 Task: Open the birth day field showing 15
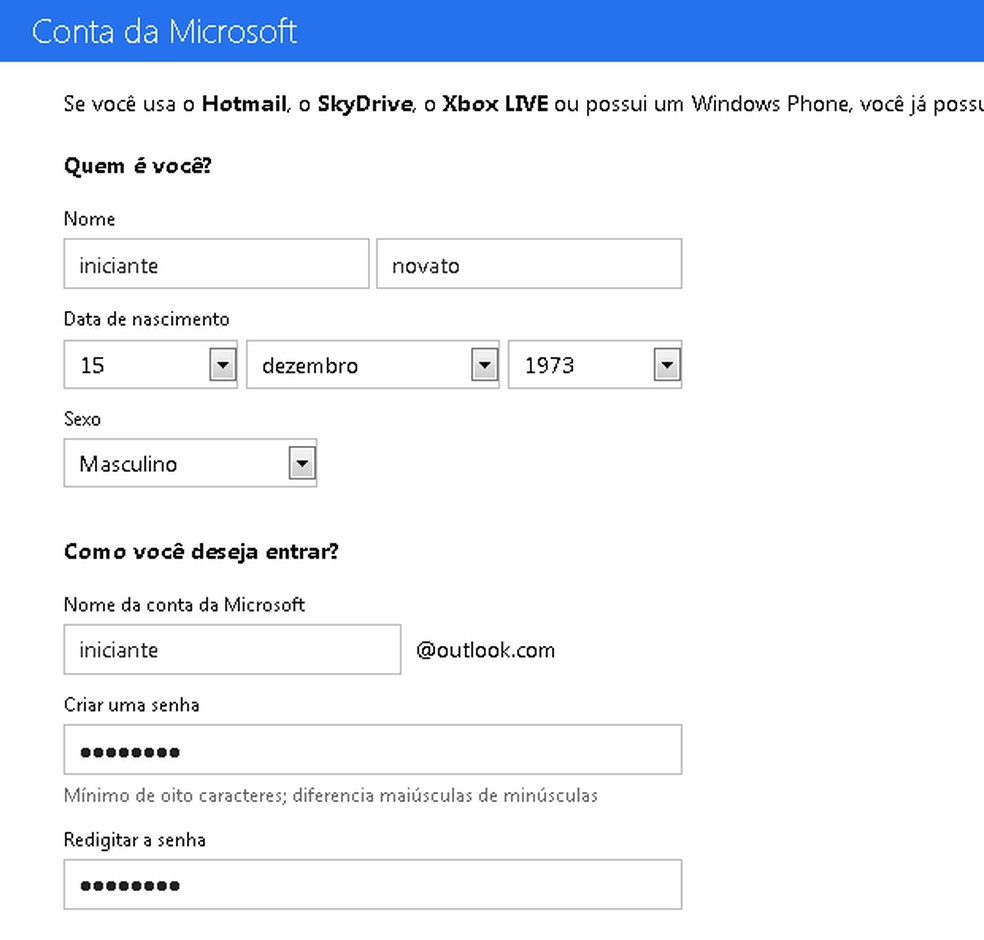pyautogui.click(x=136, y=366)
